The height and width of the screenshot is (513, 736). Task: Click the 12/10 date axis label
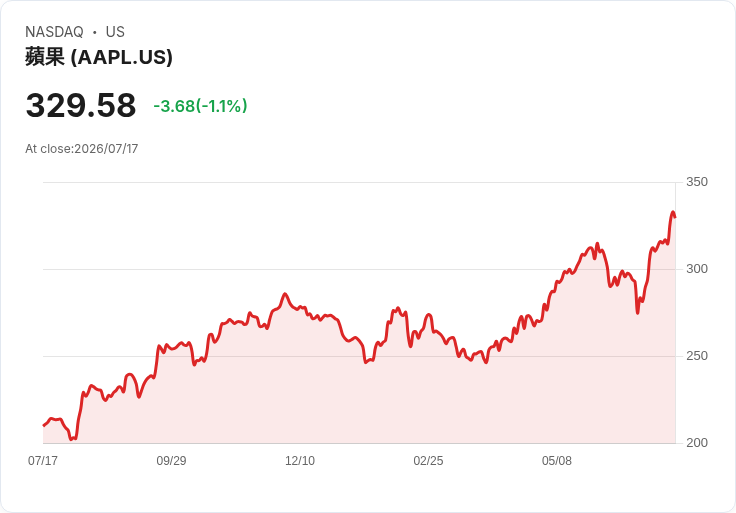click(300, 460)
